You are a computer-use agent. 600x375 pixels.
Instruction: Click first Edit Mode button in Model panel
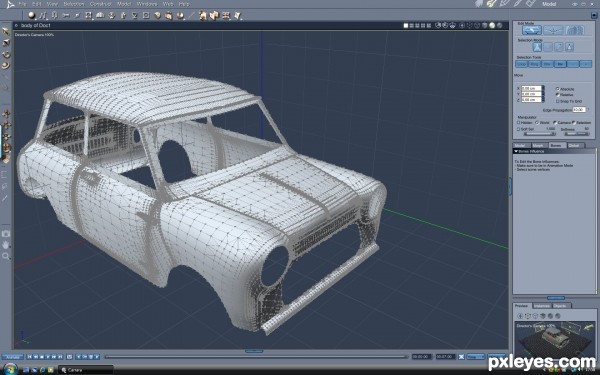(532, 30)
